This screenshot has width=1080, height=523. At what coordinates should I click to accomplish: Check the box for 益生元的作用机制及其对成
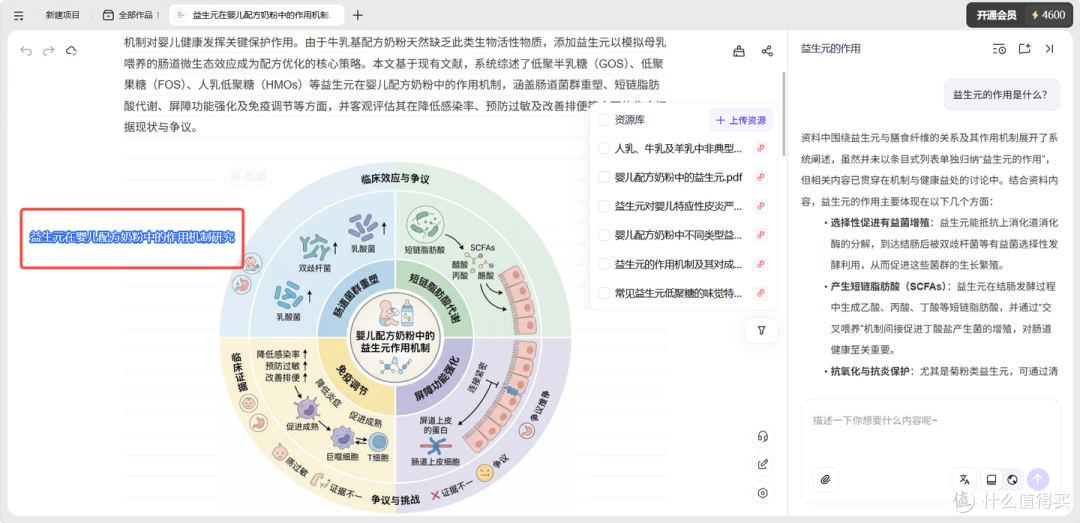click(x=604, y=264)
